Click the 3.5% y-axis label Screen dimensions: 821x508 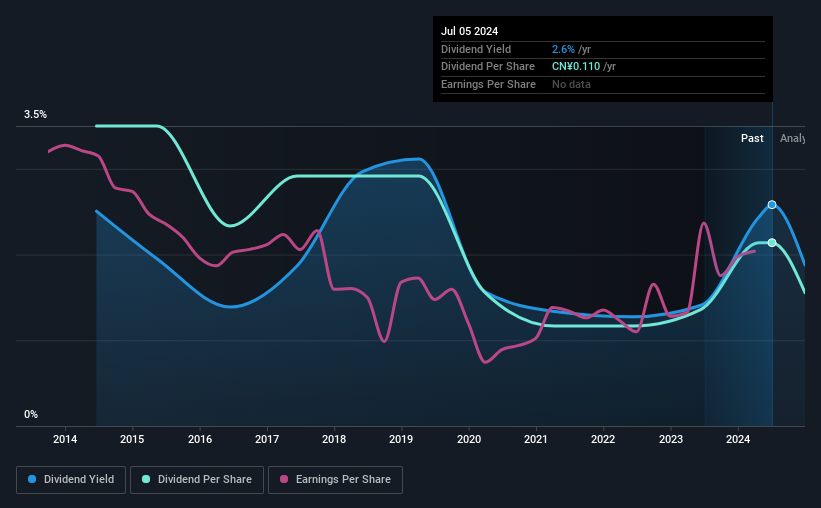pos(36,114)
